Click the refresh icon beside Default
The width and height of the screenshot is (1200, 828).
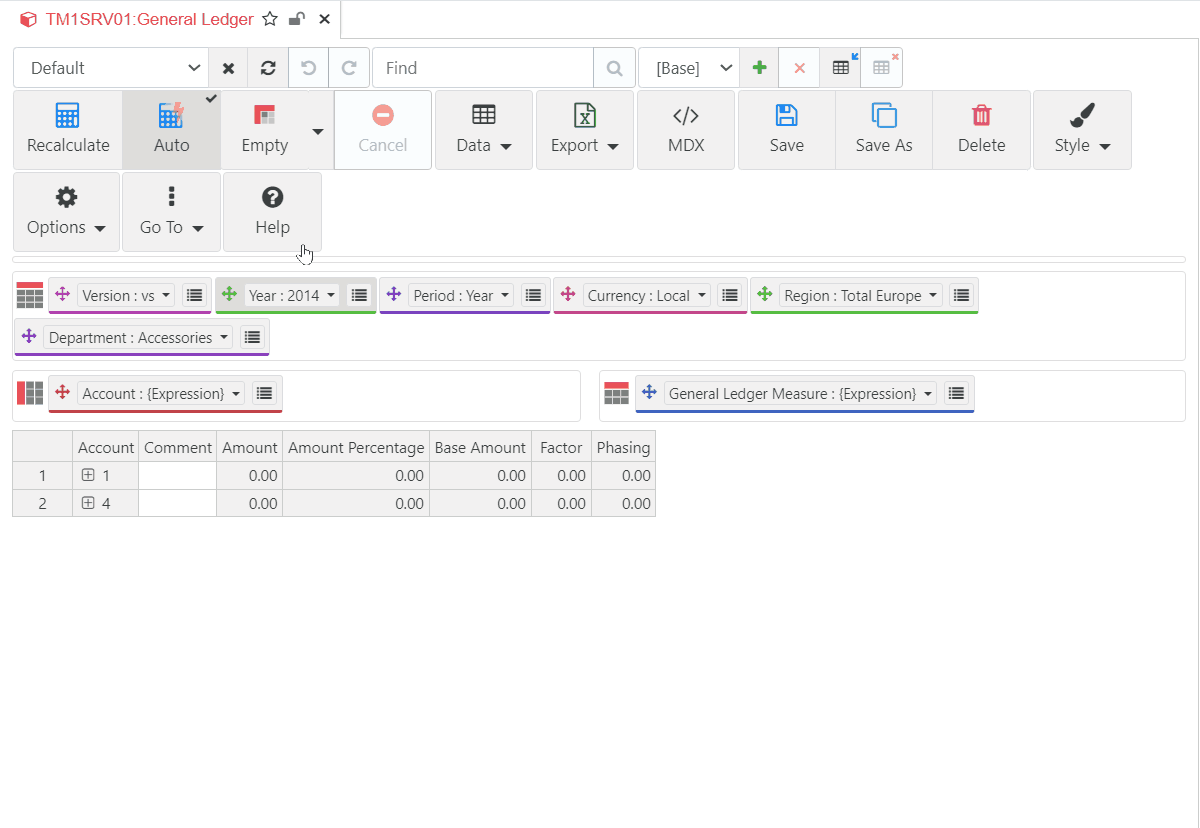(268, 68)
